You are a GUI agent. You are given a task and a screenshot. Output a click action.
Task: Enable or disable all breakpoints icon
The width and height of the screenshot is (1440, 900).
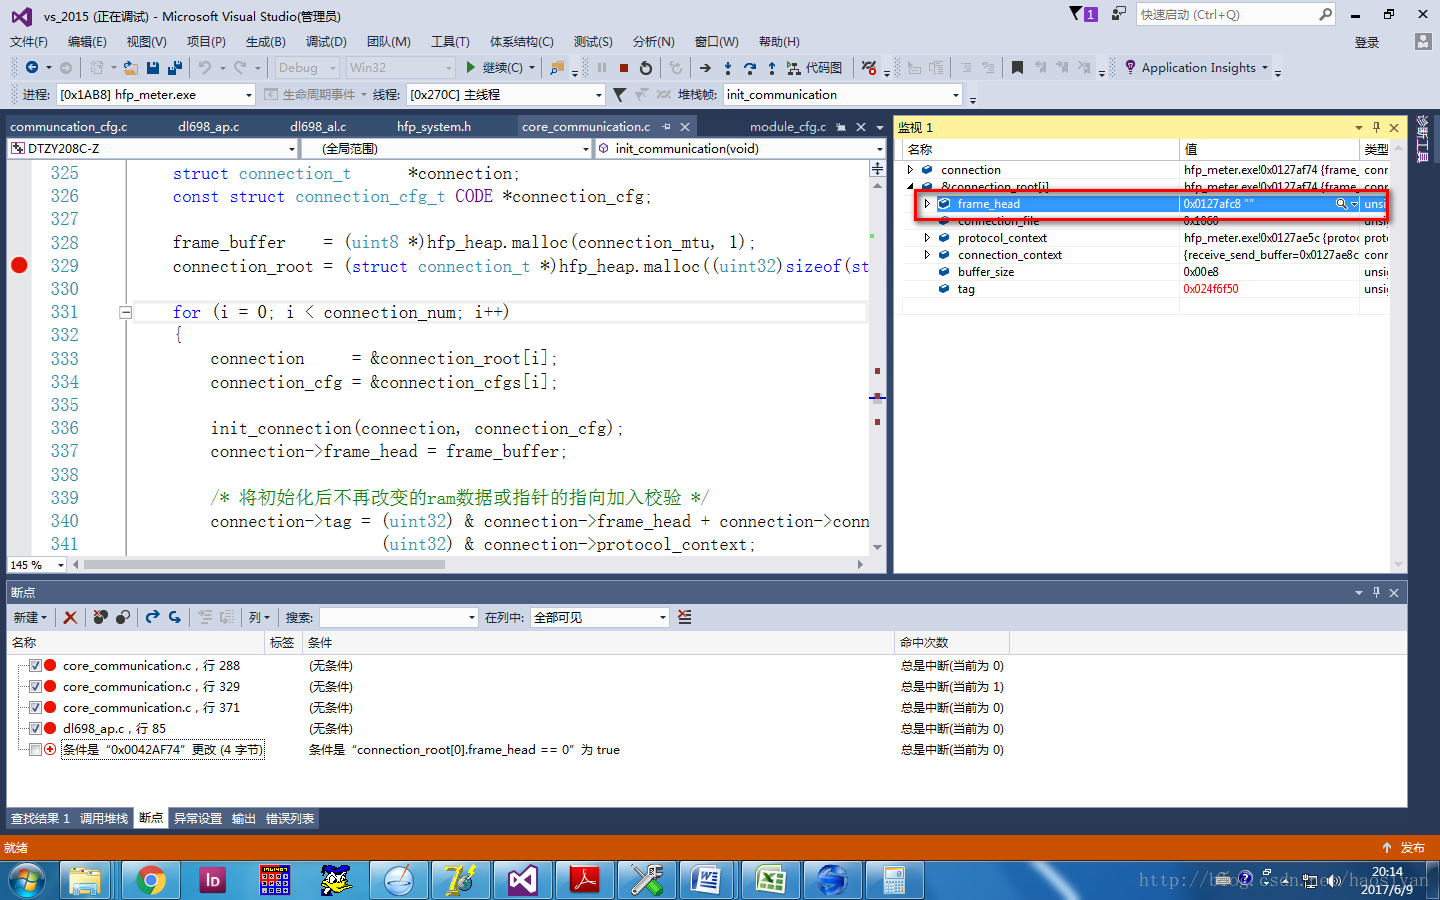click(122, 617)
